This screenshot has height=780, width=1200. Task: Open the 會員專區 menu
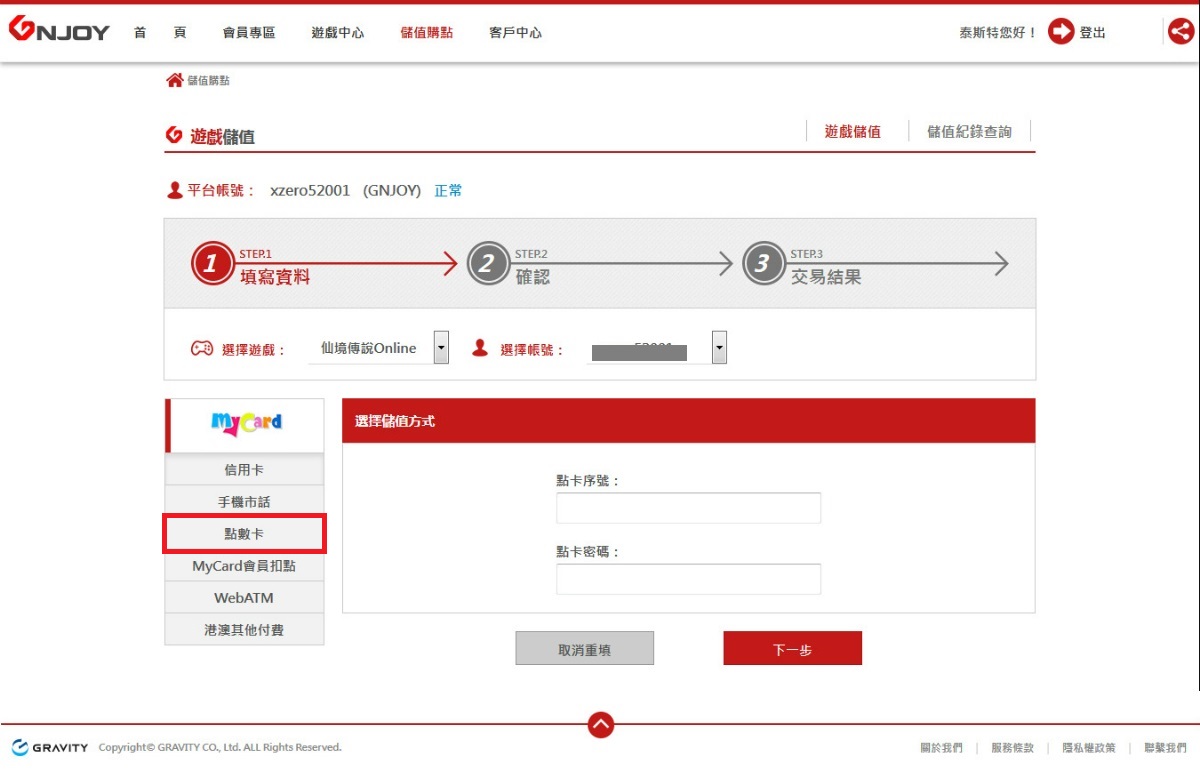pos(249,33)
